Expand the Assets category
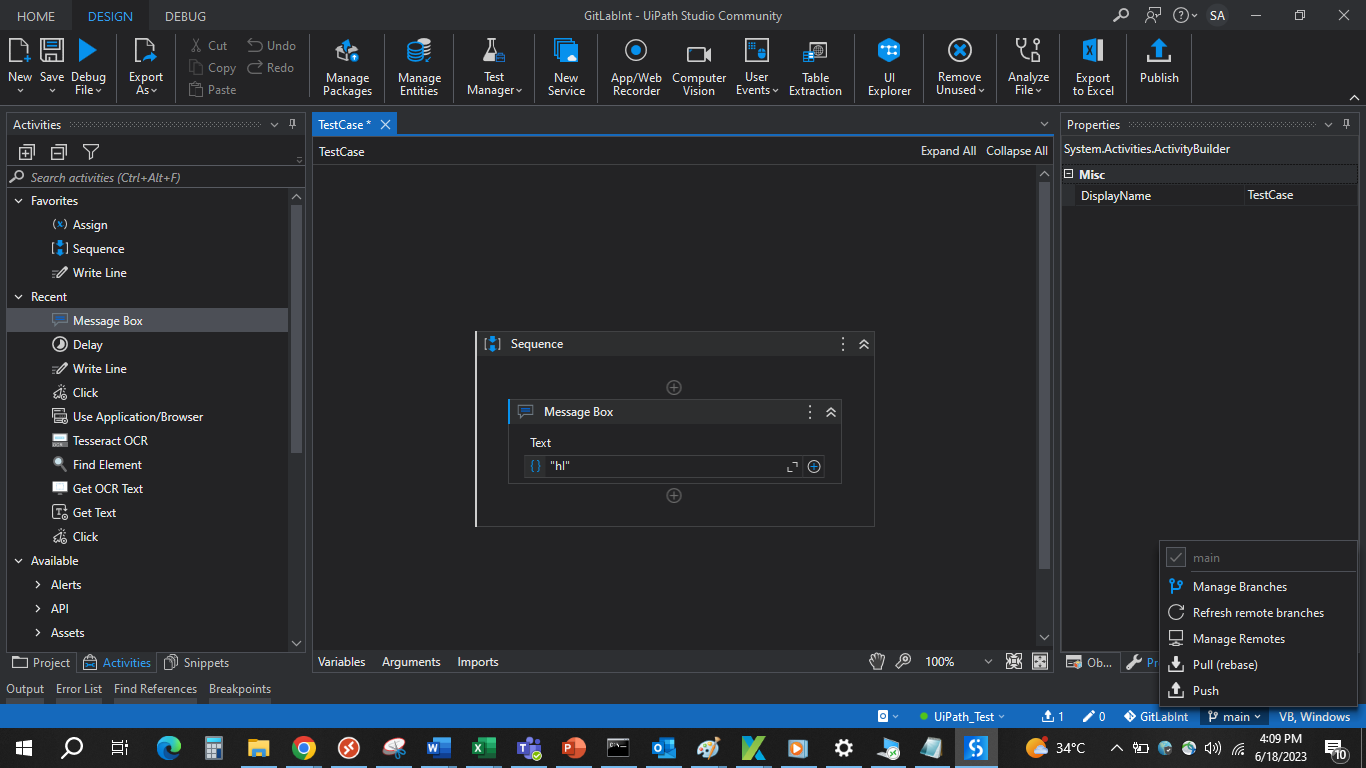This screenshot has height=768, width=1366. (38, 633)
